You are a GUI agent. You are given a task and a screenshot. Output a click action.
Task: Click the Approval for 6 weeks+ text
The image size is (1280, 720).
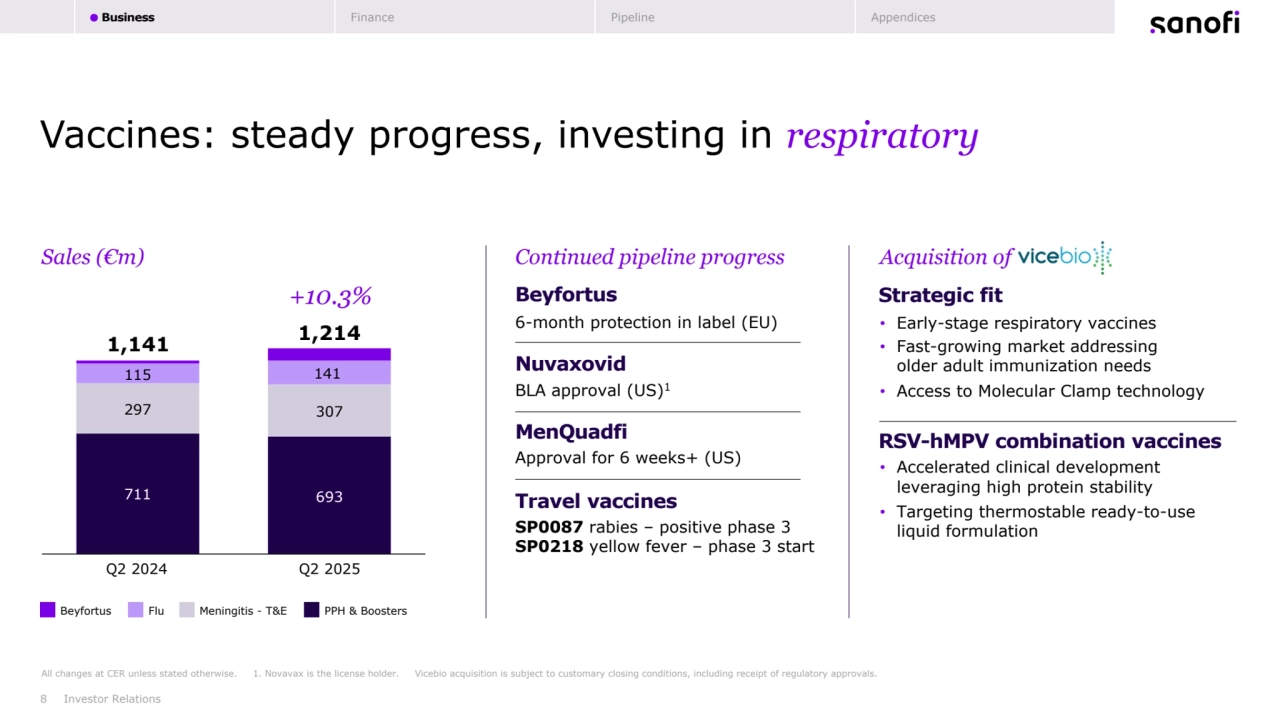[628, 459]
